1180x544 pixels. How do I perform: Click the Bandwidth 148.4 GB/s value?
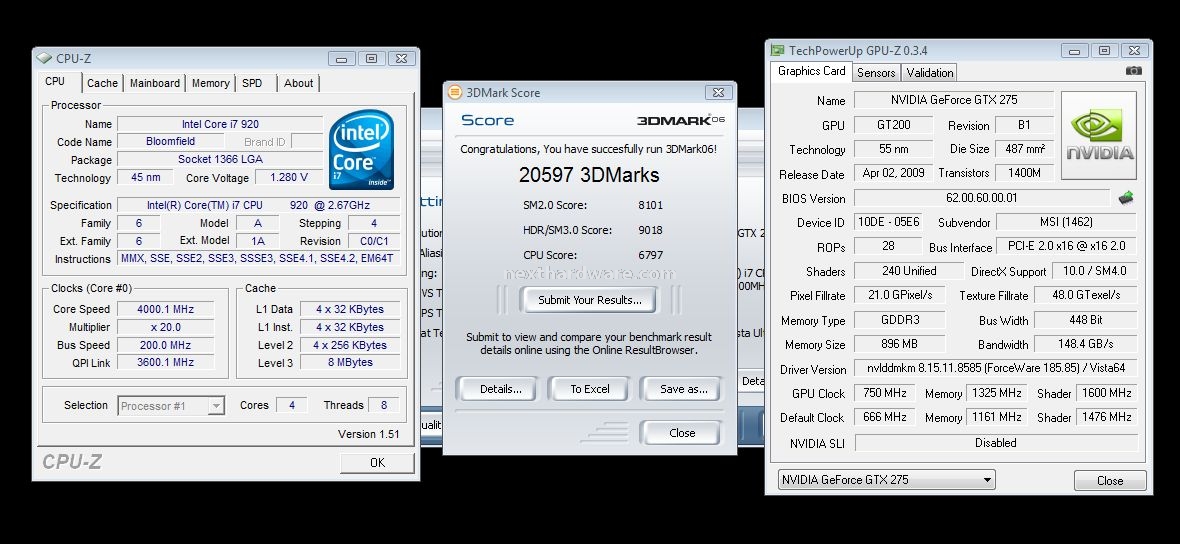[1085, 344]
